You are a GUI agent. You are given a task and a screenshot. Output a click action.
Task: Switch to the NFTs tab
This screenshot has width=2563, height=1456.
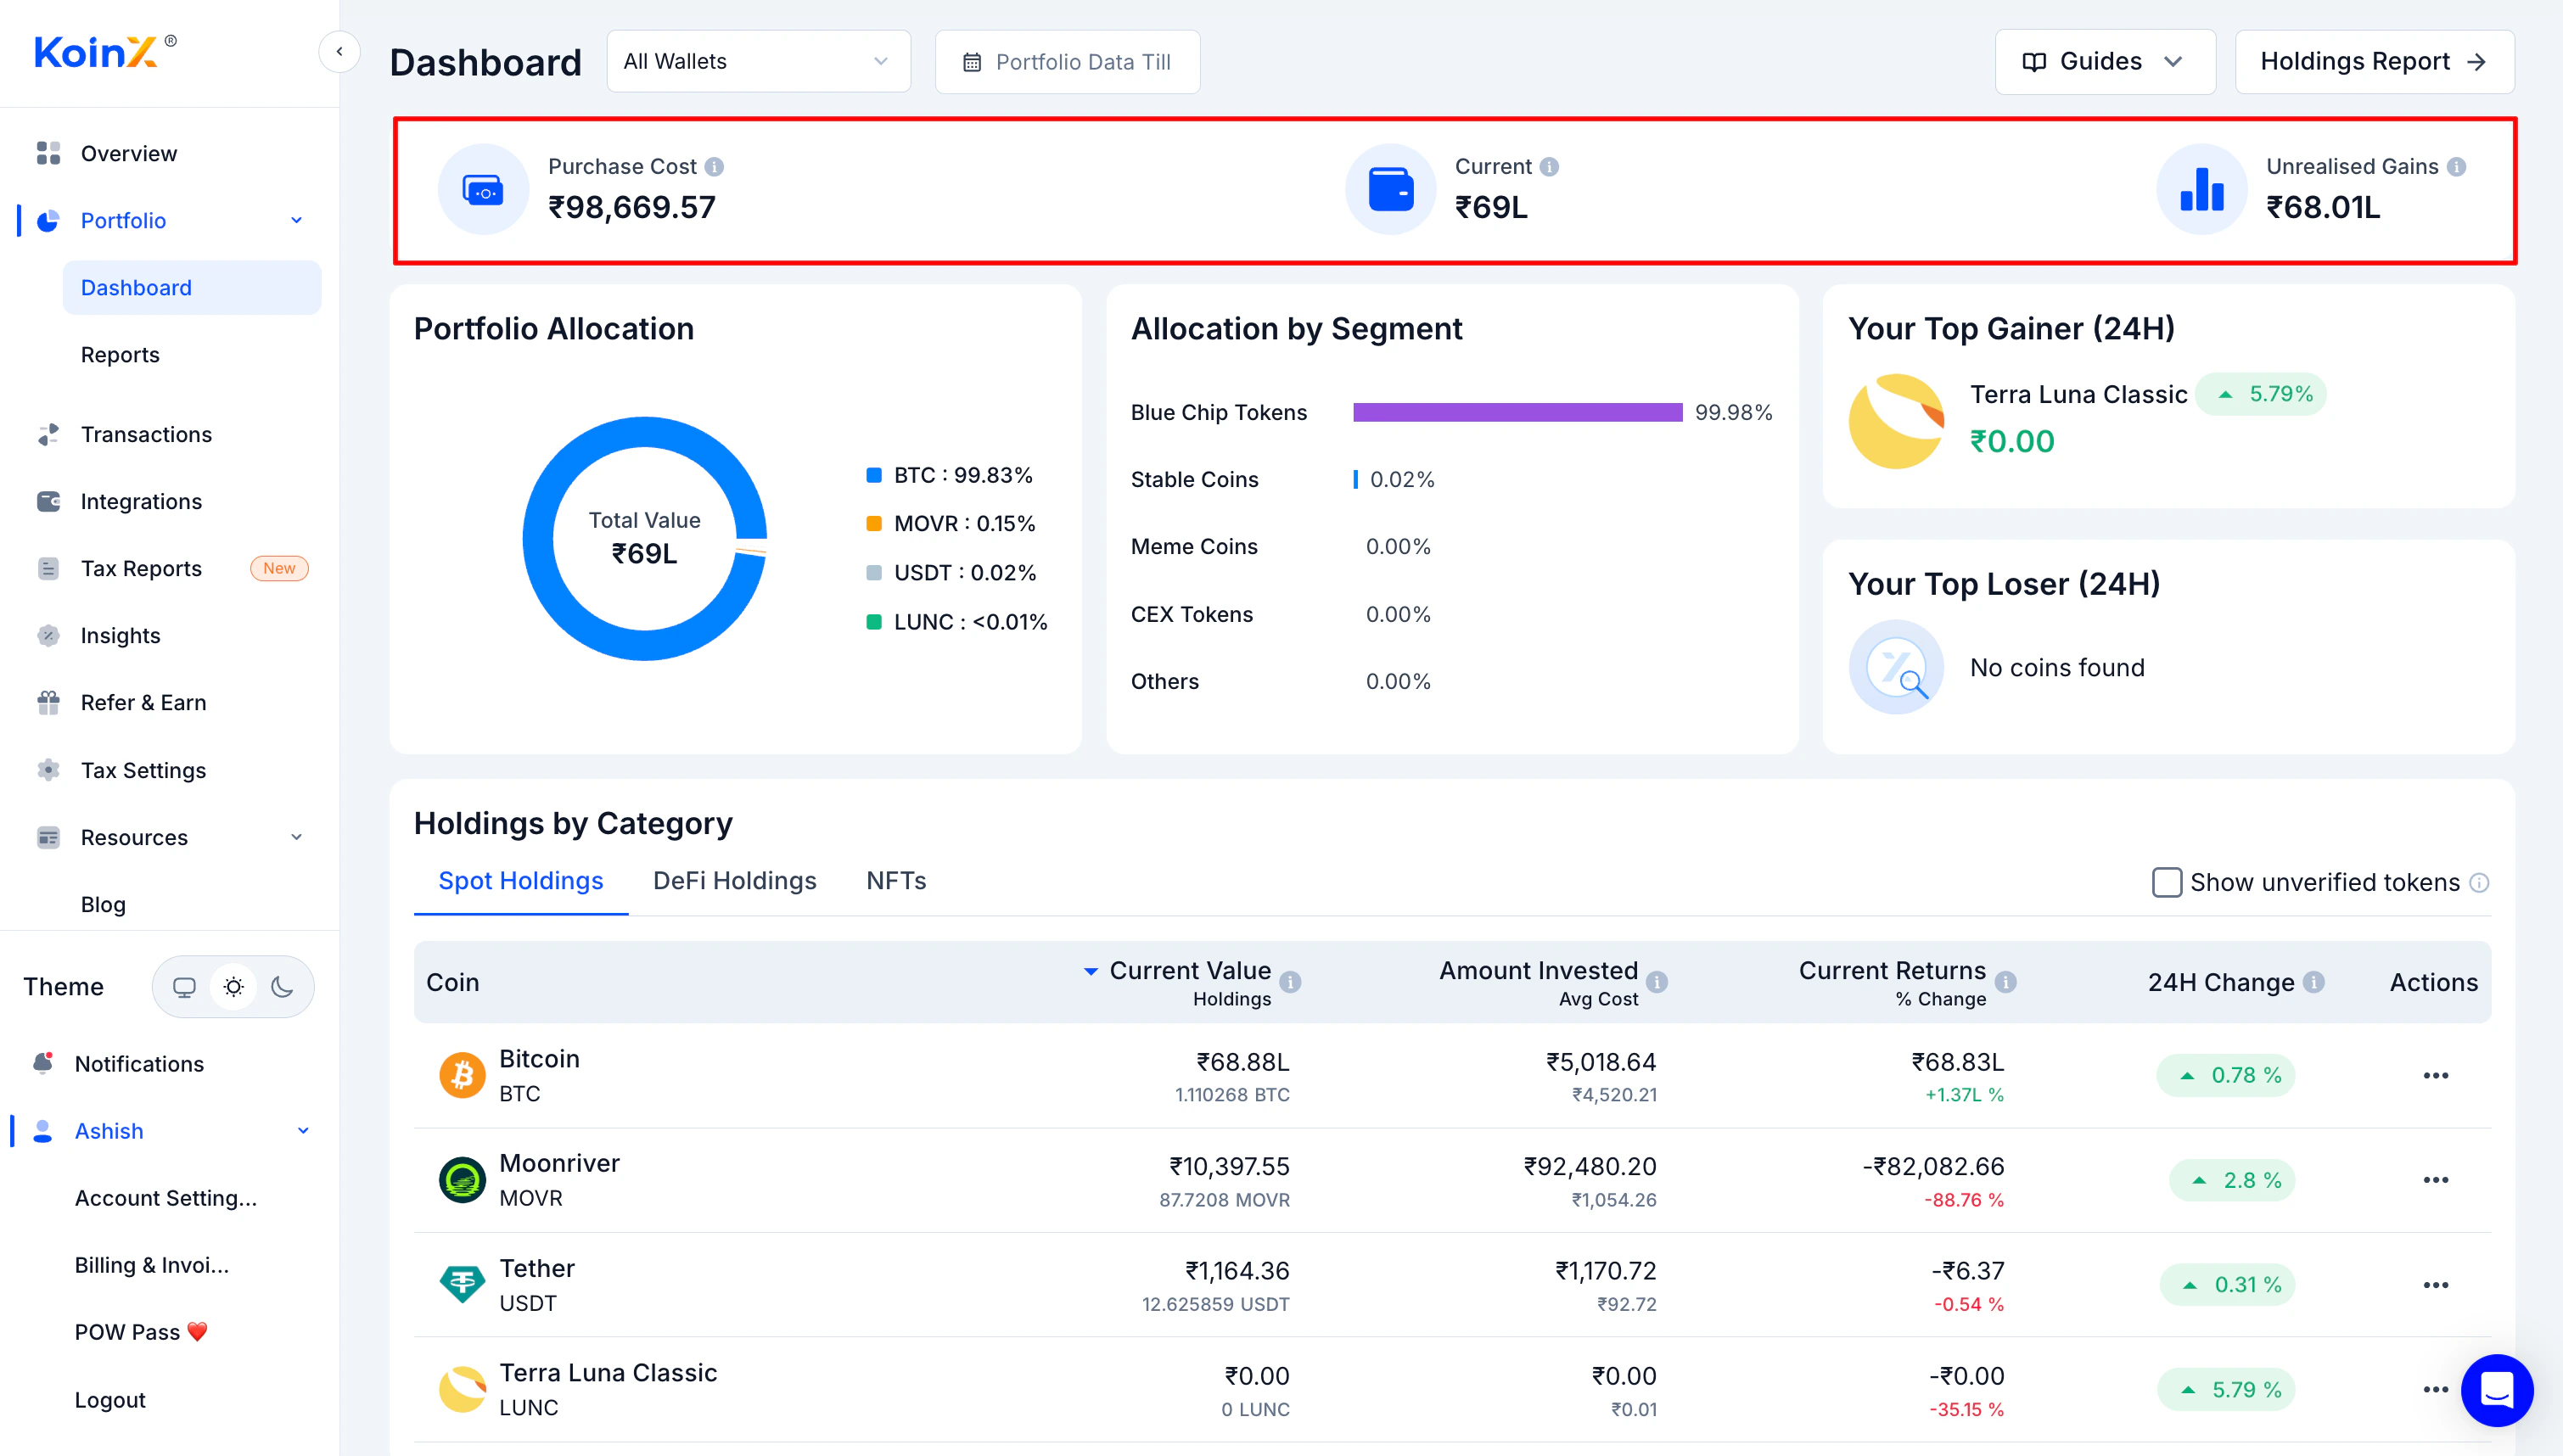[x=895, y=881]
